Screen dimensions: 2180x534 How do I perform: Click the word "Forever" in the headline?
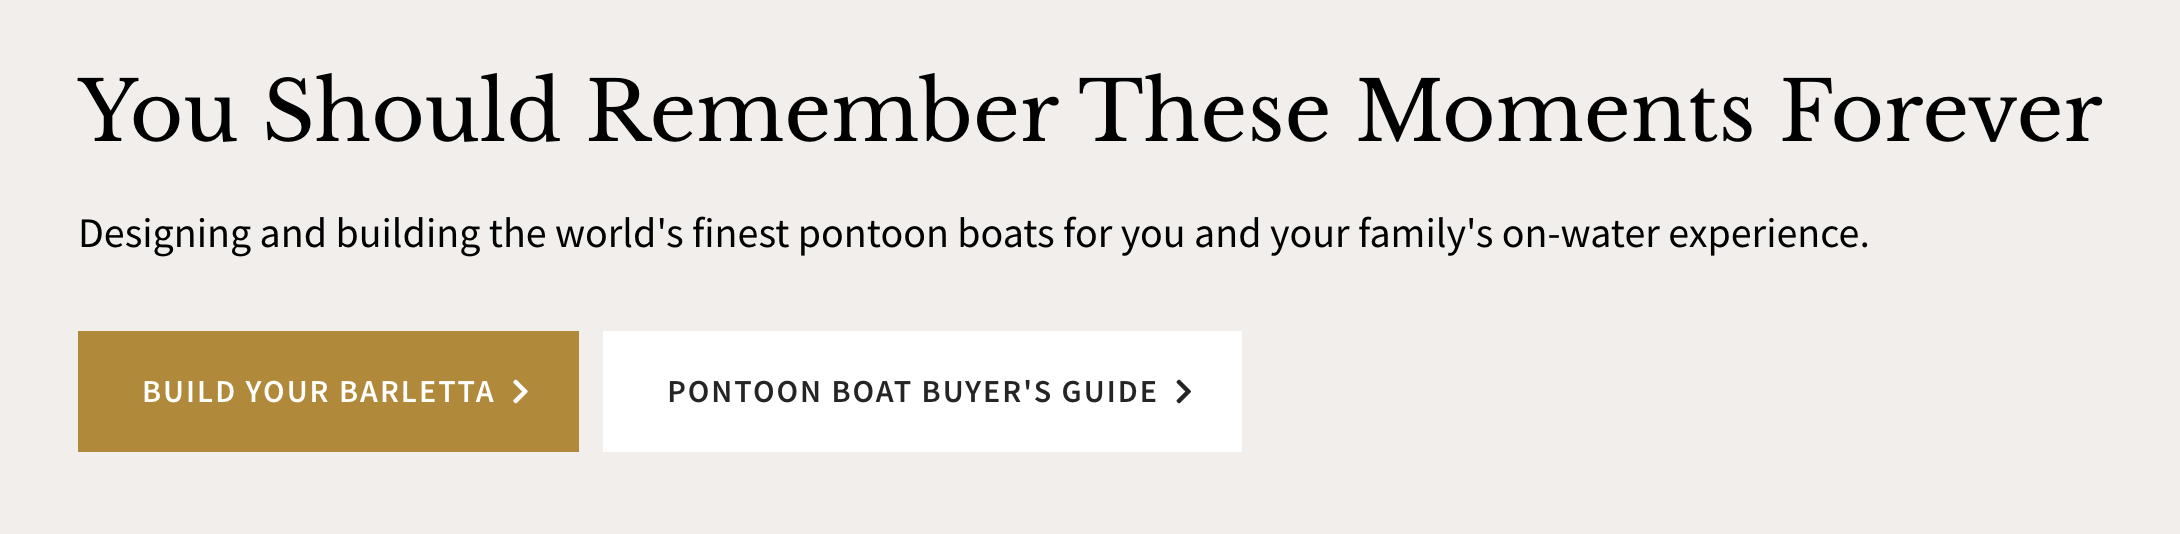click(1940, 112)
